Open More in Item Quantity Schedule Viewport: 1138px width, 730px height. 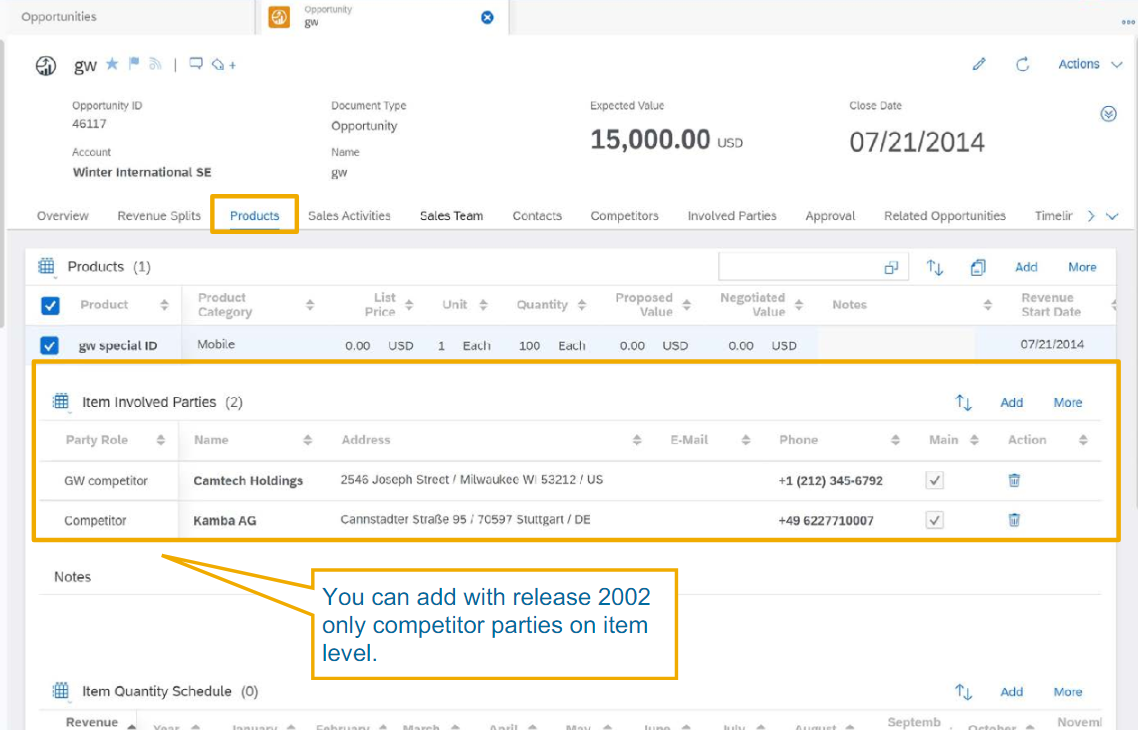click(1068, 692)
